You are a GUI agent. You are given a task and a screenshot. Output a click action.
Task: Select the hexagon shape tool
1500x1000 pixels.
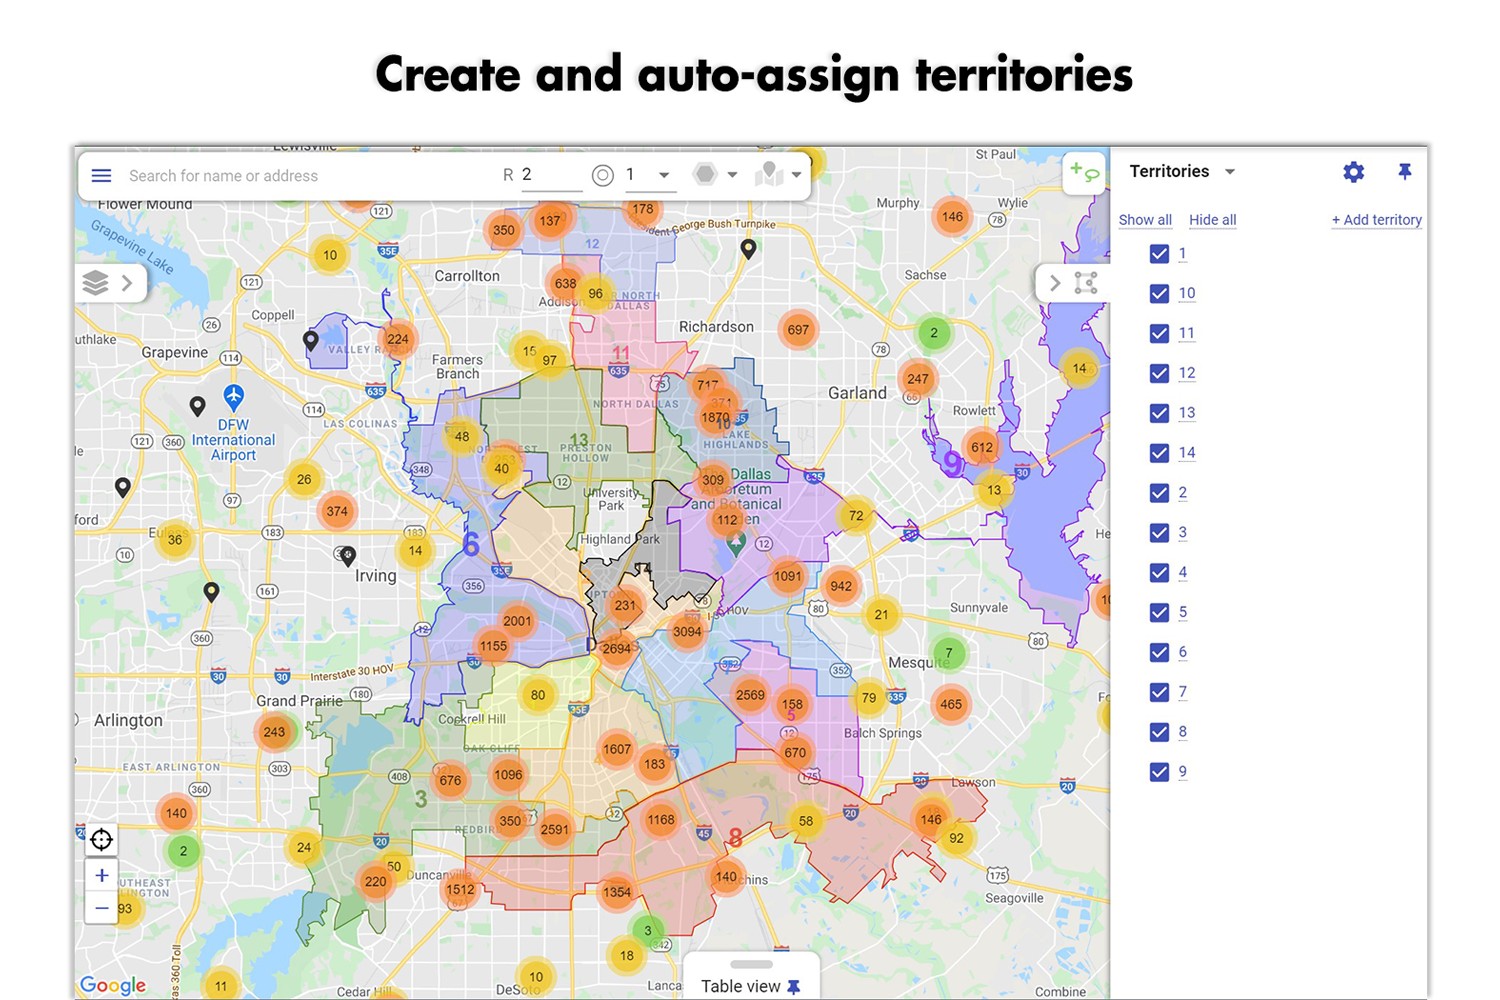(705, 174)
